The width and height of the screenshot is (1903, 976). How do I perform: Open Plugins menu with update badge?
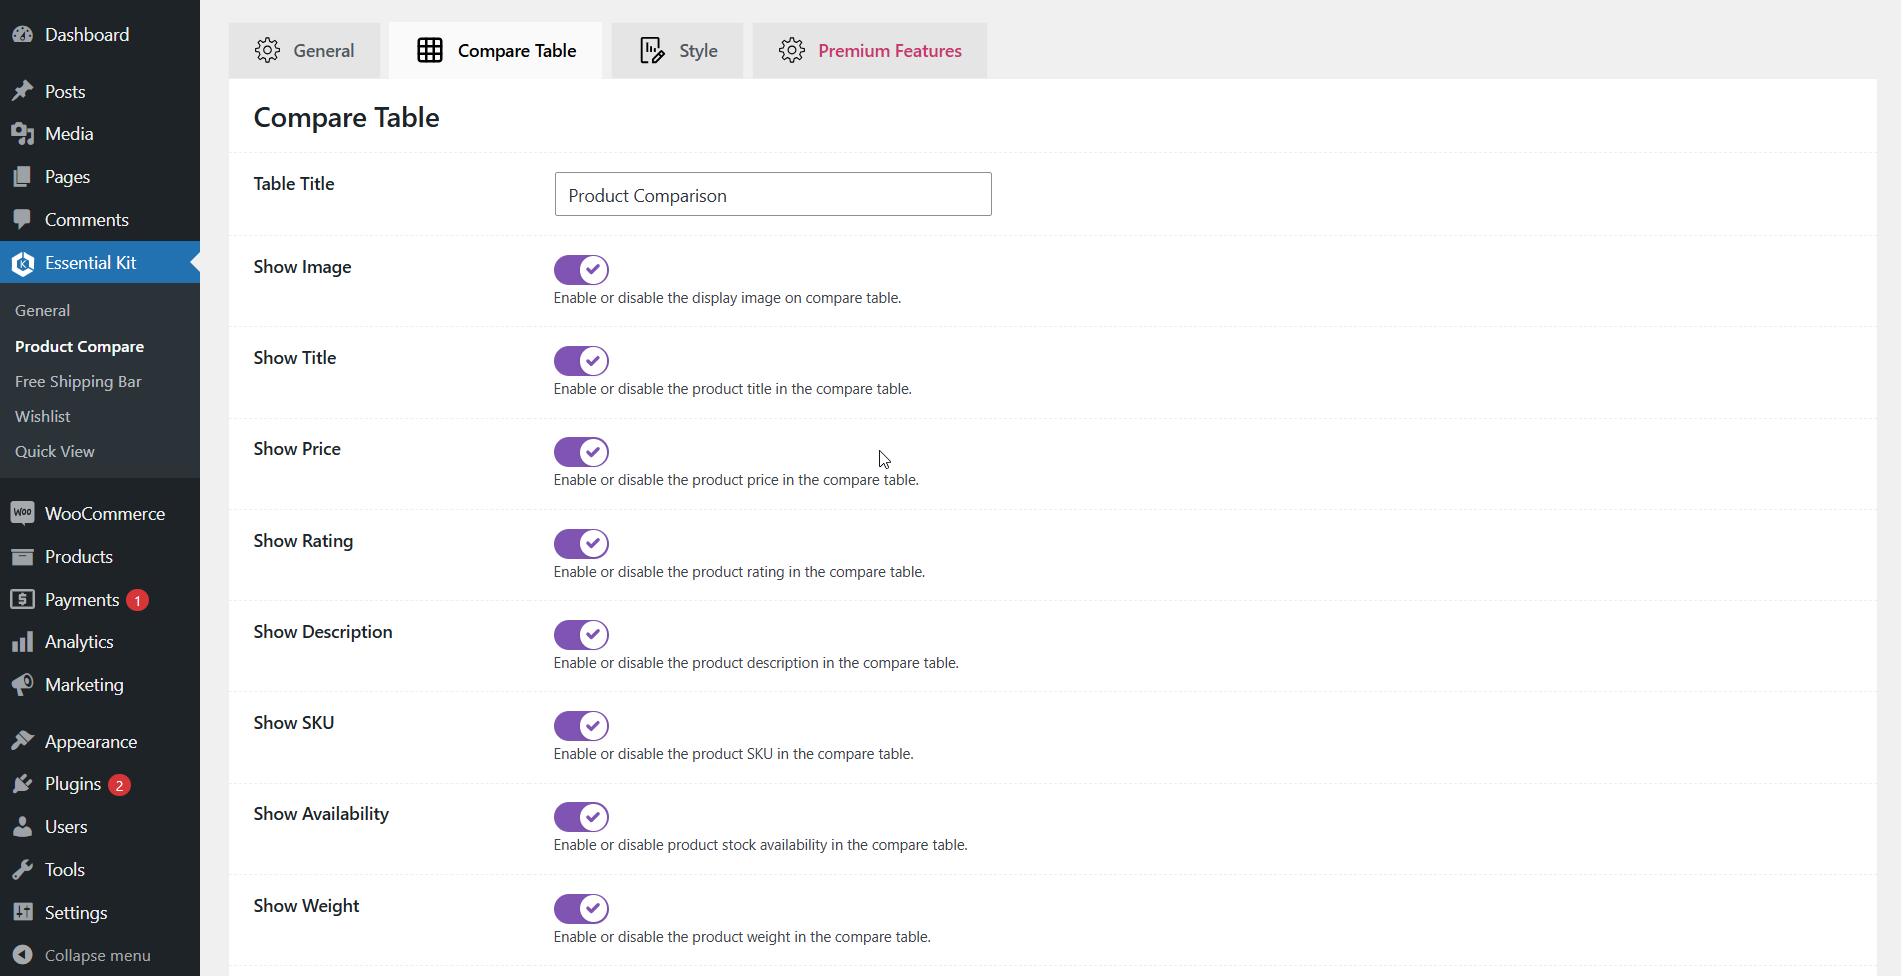click(73, 784)
